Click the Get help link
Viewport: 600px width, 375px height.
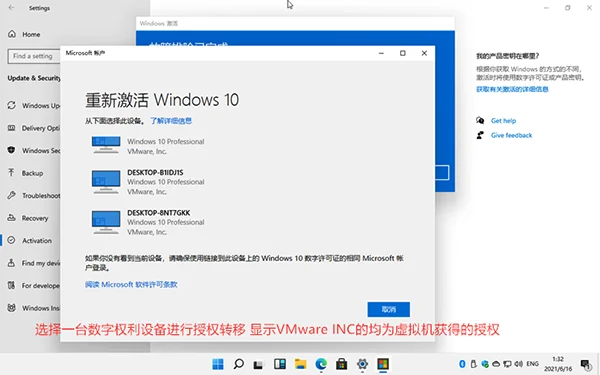(503, 121)
